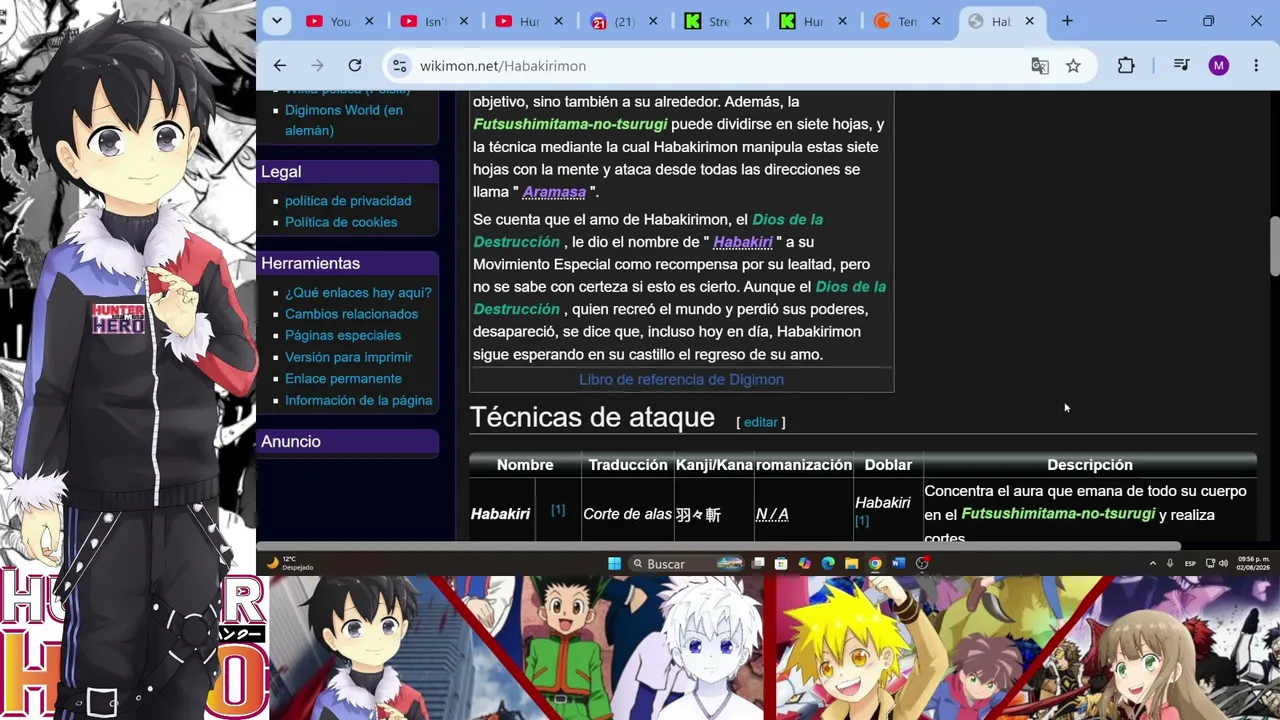
Task: Open File Explorer from the taskbar
Action: (851, 564)
